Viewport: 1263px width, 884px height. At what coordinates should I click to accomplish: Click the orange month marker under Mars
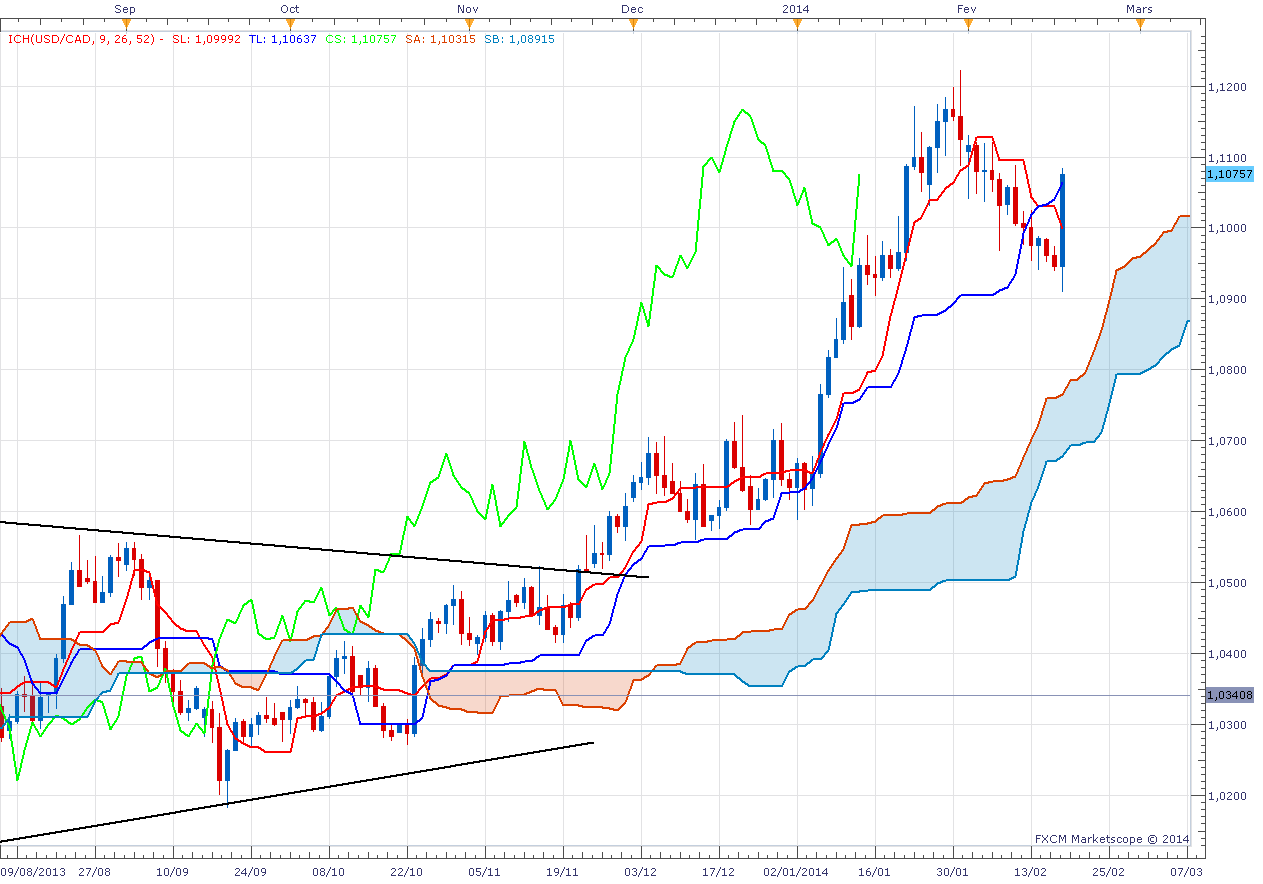coord(1139,24)
